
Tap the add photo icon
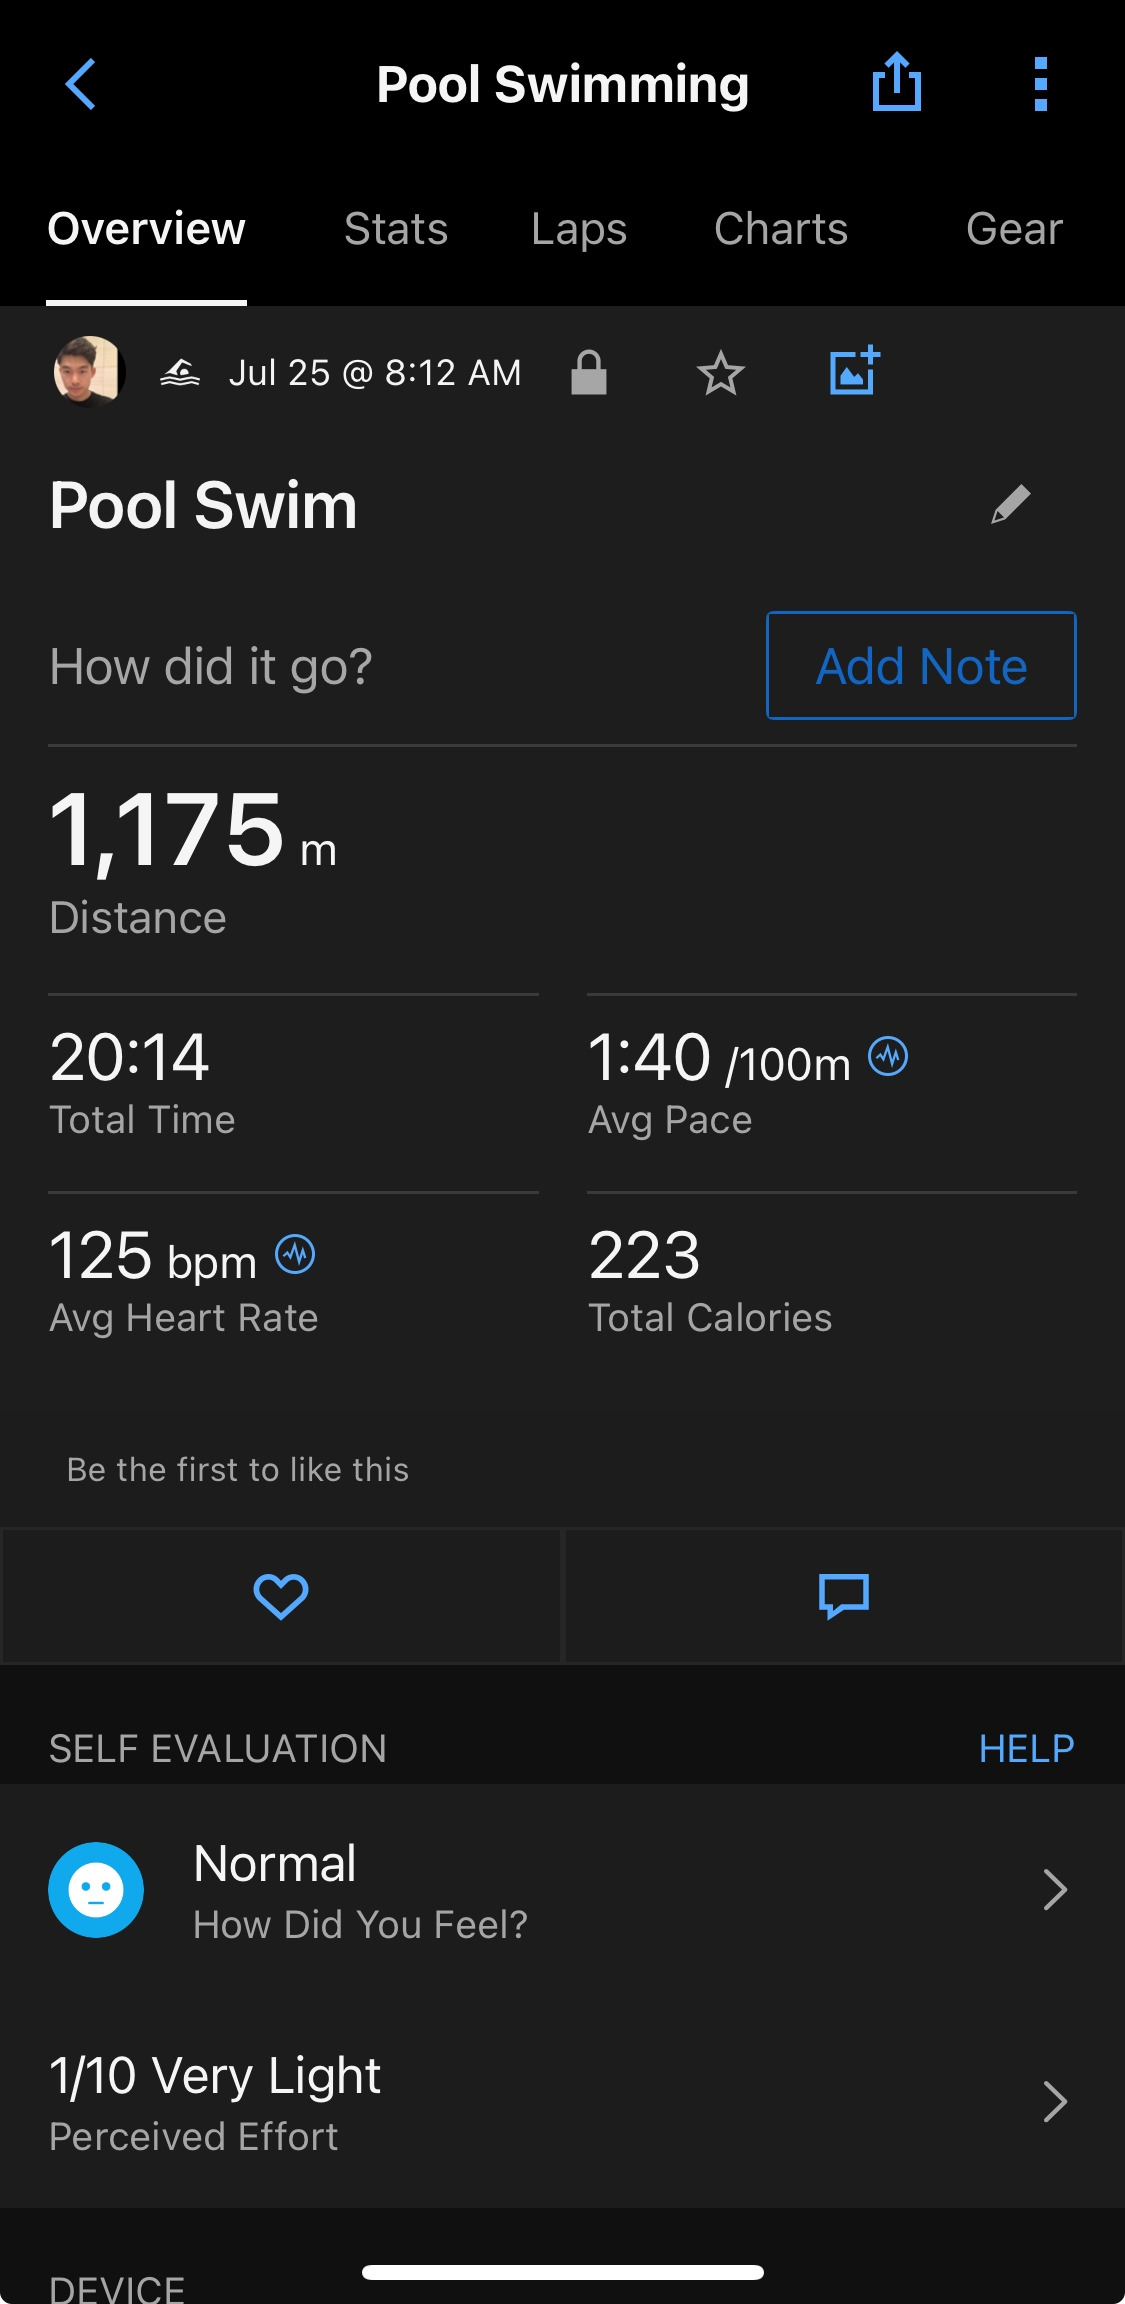[854, 372]
